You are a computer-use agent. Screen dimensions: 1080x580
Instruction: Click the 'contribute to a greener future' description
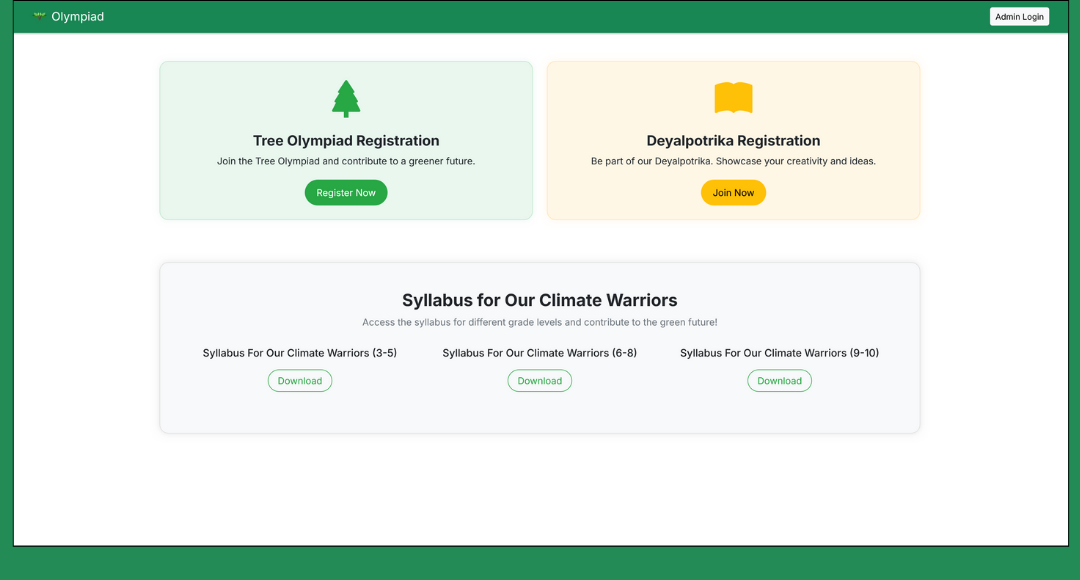346,161
